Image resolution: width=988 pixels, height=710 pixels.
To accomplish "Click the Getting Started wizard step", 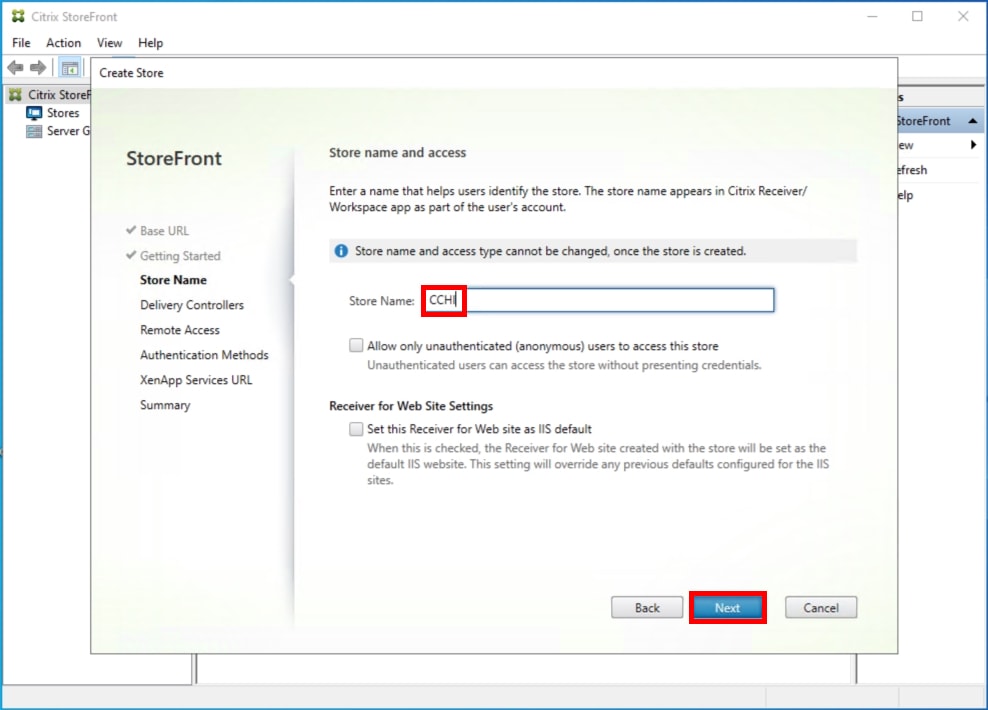I will [180, 256].
